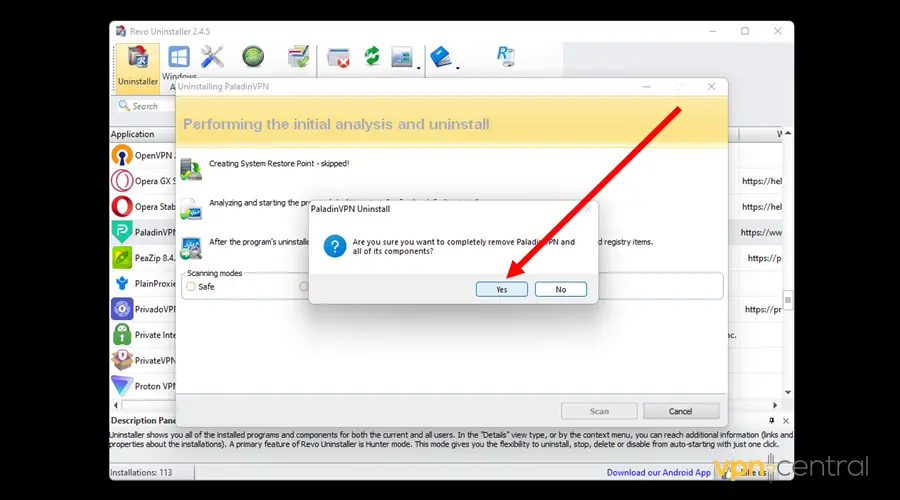
Task: Click the PrivateVPN shield icon
Action: coord(122,360)
